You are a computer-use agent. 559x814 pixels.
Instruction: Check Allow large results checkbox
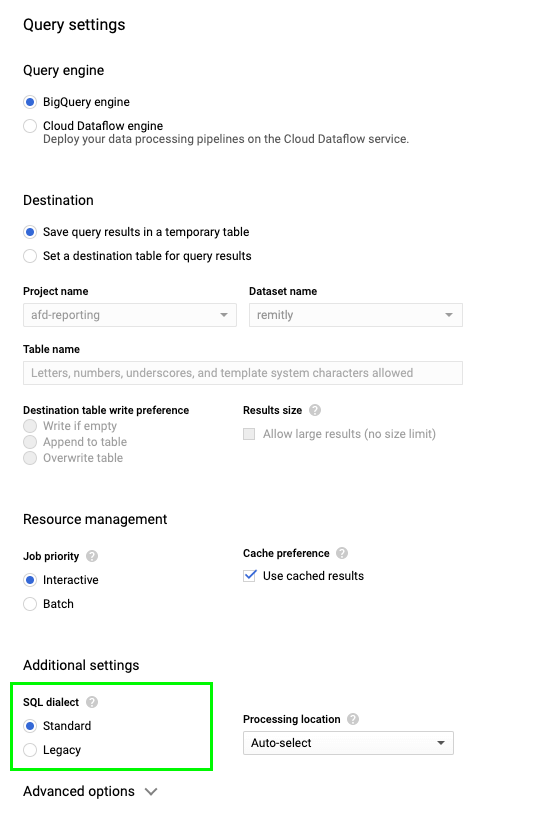249,434
